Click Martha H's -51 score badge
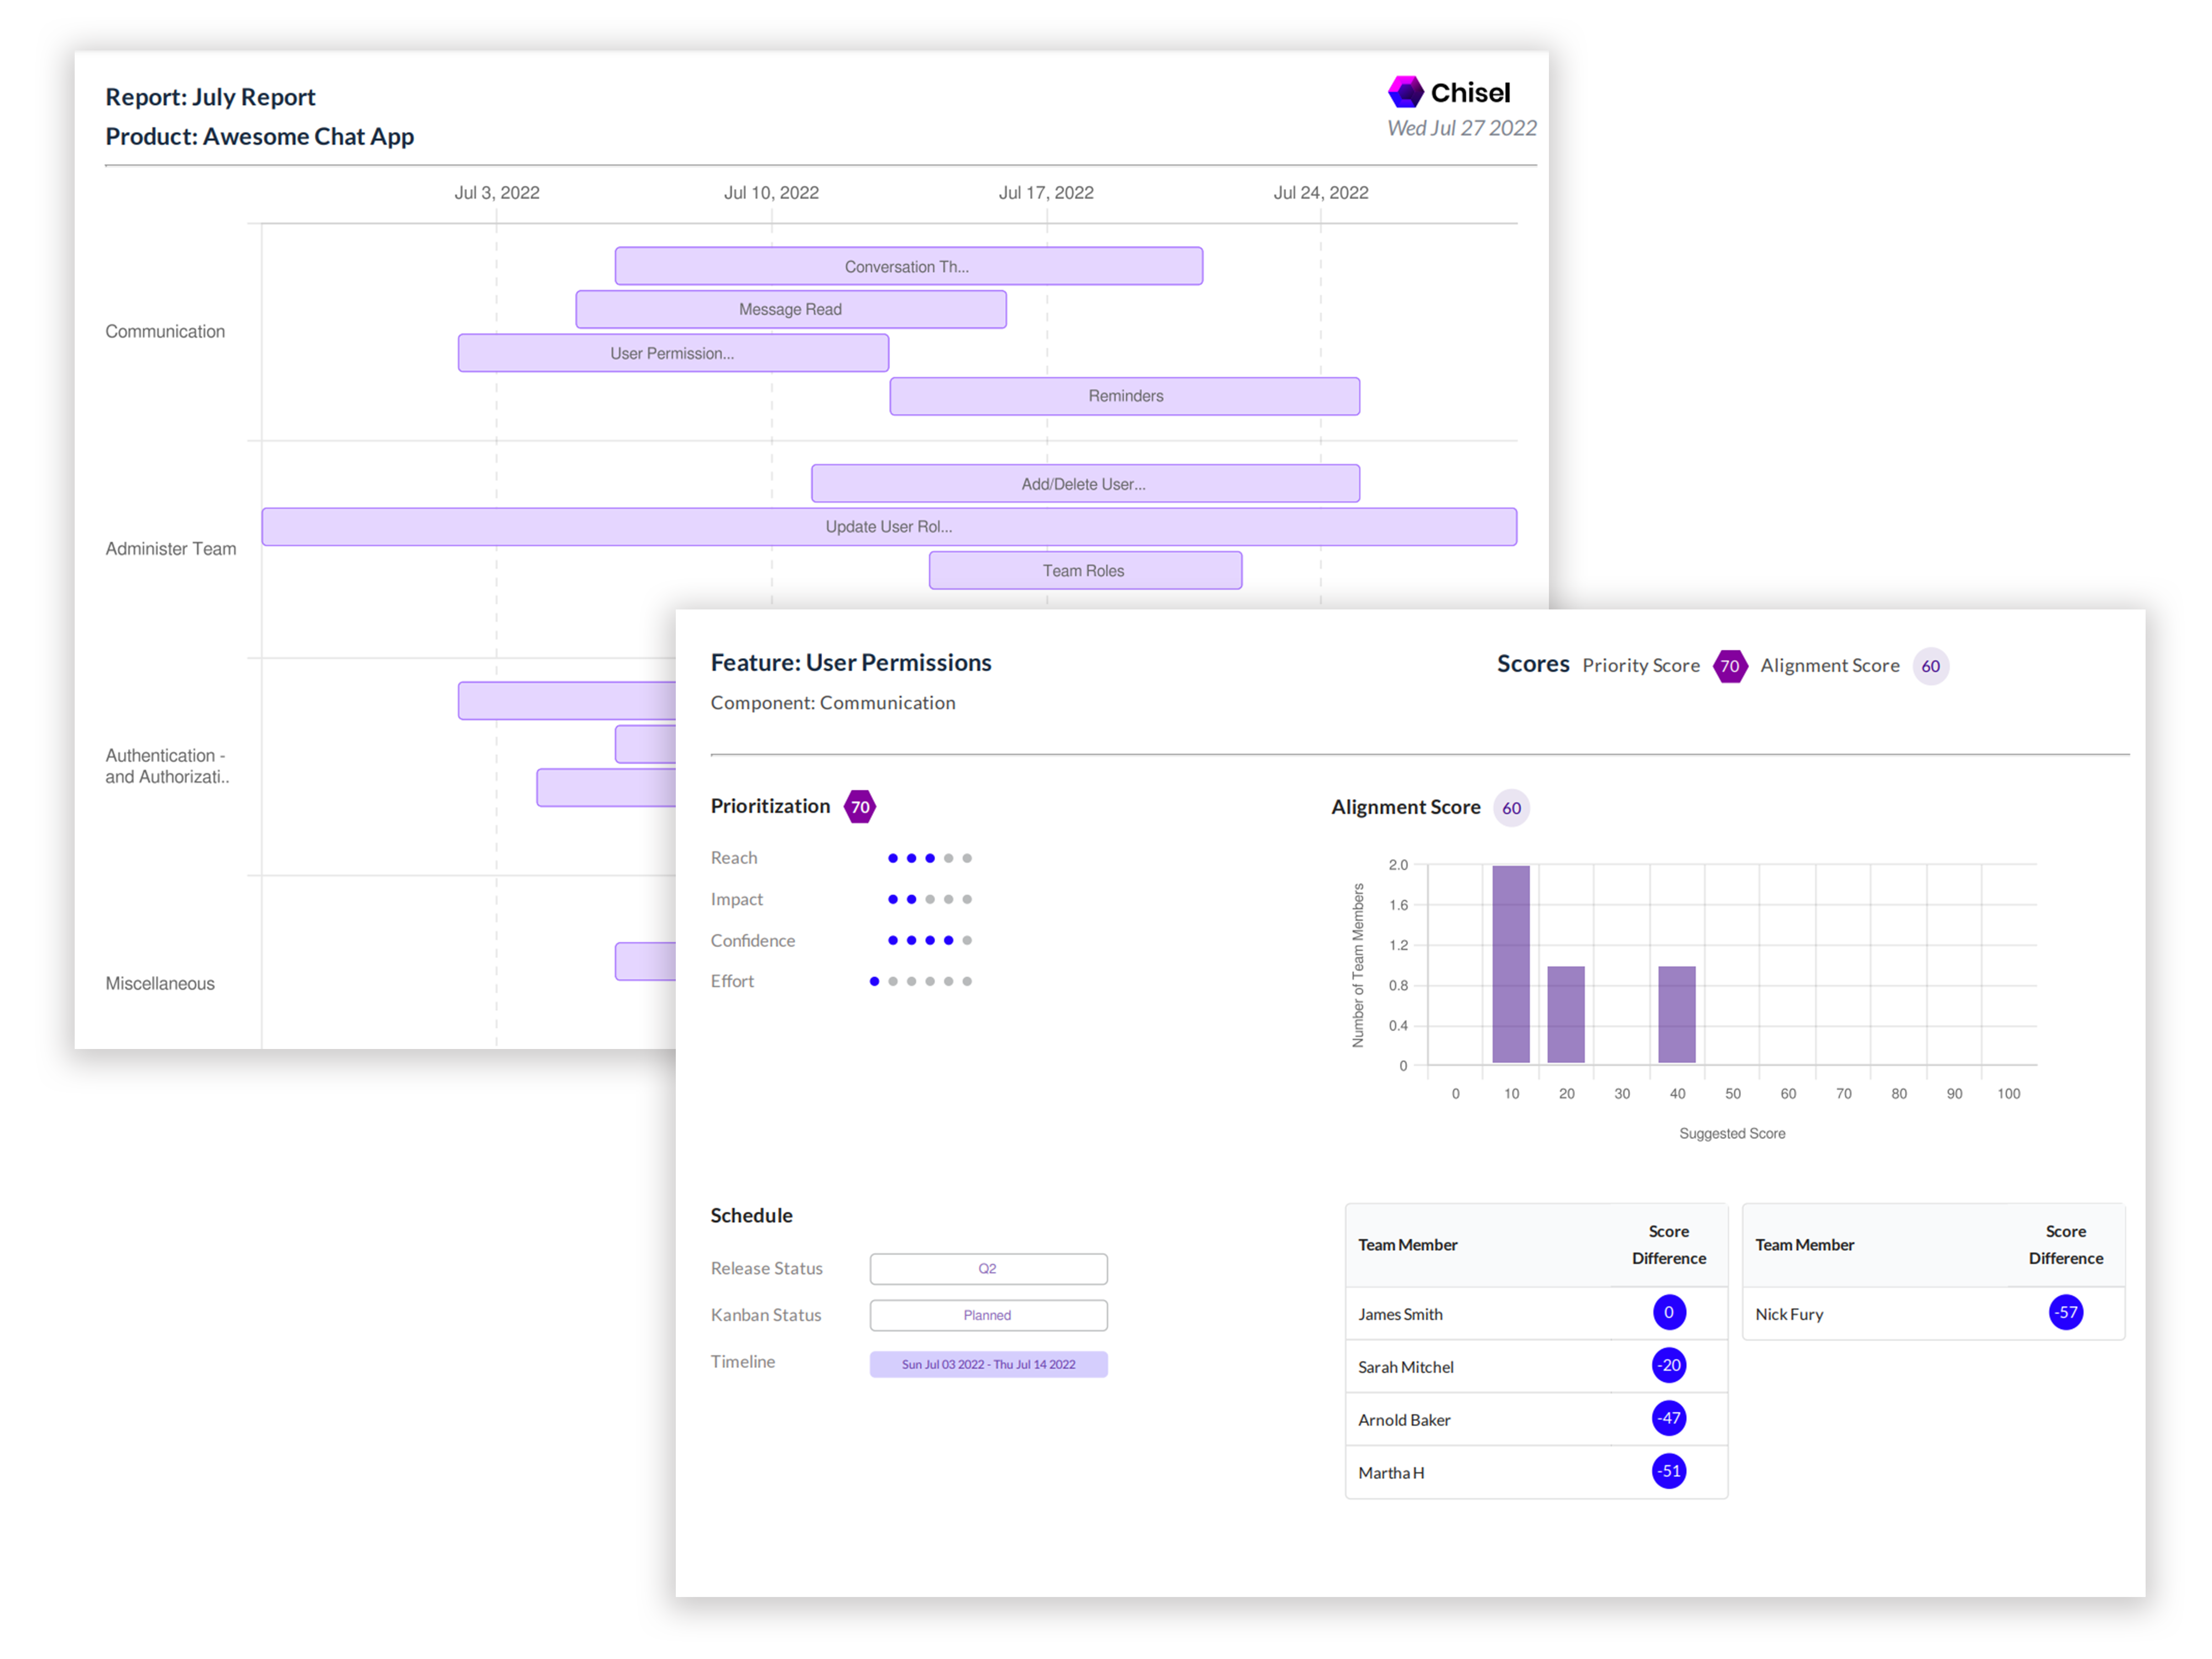The height and width of the screenshot is (1659, 2212). point(1668,1471)
